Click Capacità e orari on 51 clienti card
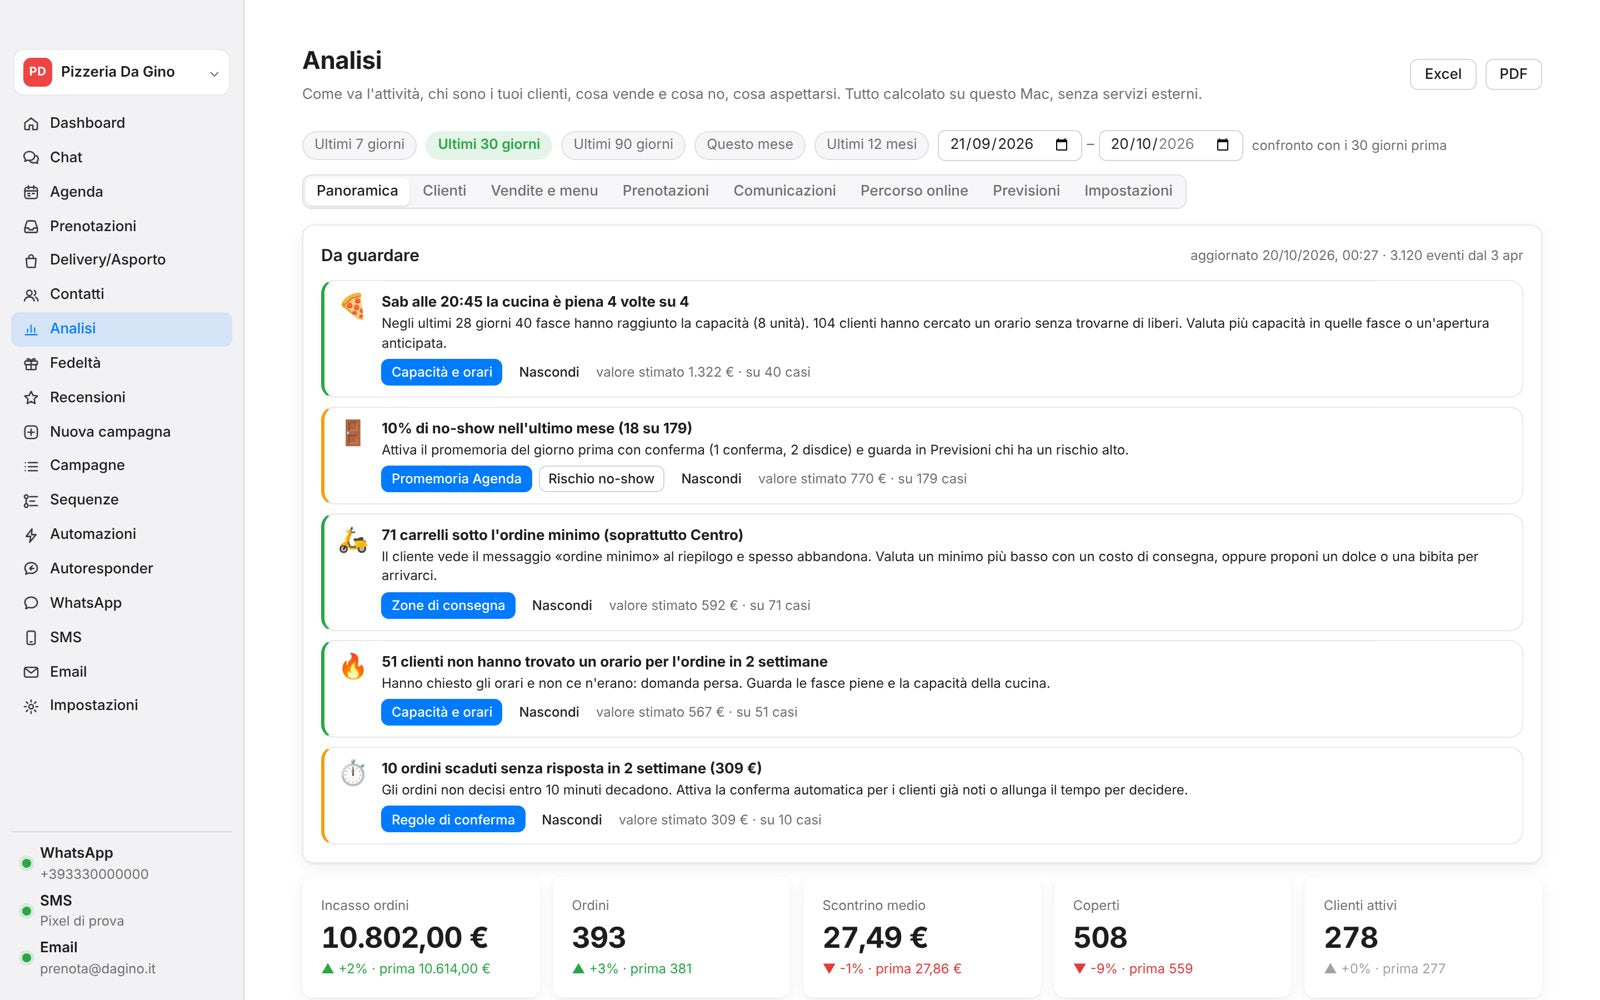 441,713
